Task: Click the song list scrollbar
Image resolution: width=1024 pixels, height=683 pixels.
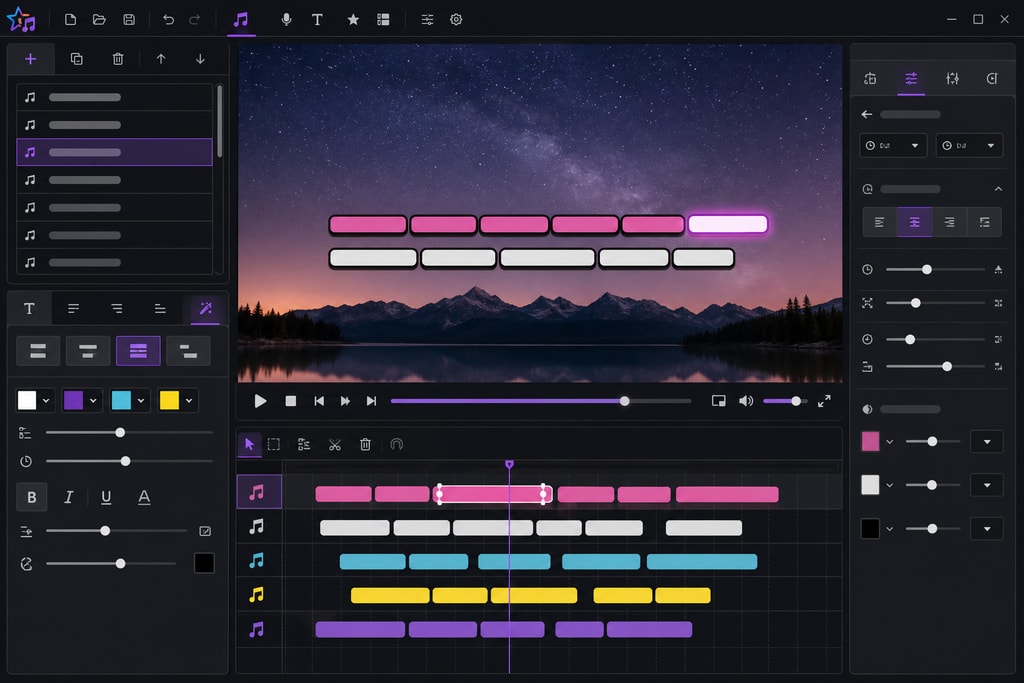Action: [x=219, y=121]
